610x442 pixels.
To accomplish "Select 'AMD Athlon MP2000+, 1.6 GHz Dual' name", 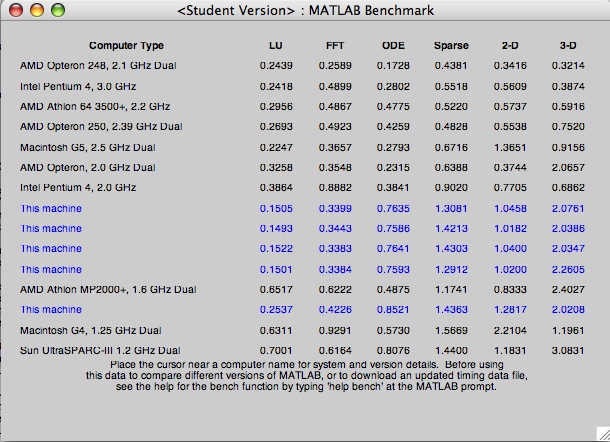I will pos(108,289).
